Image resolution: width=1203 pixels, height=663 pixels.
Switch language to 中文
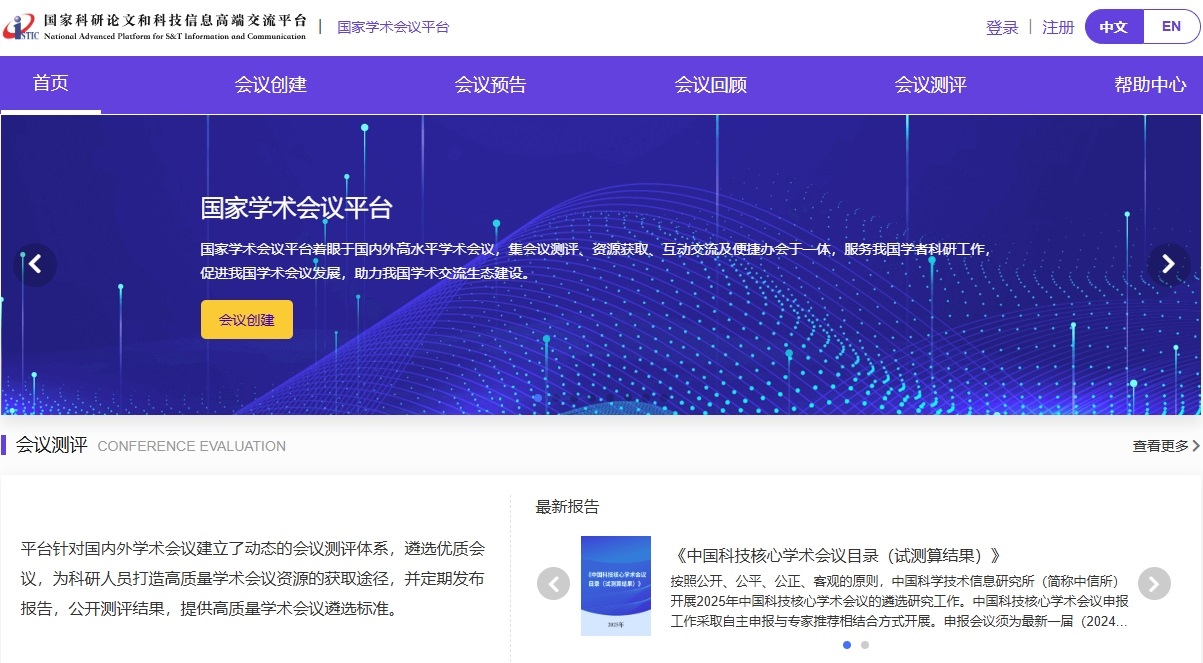coord(1113,27)
